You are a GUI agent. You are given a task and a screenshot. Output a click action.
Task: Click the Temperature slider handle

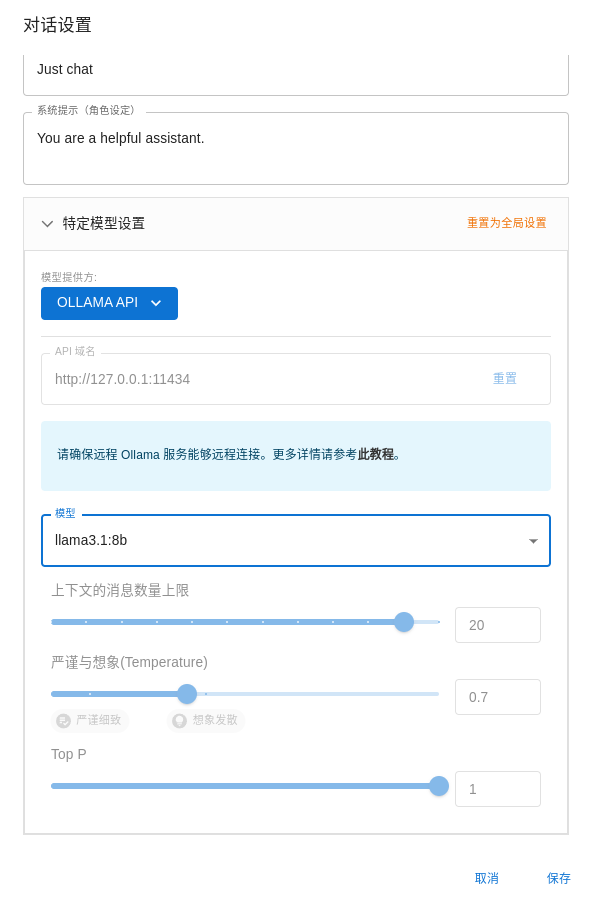[x=187, y=694]
